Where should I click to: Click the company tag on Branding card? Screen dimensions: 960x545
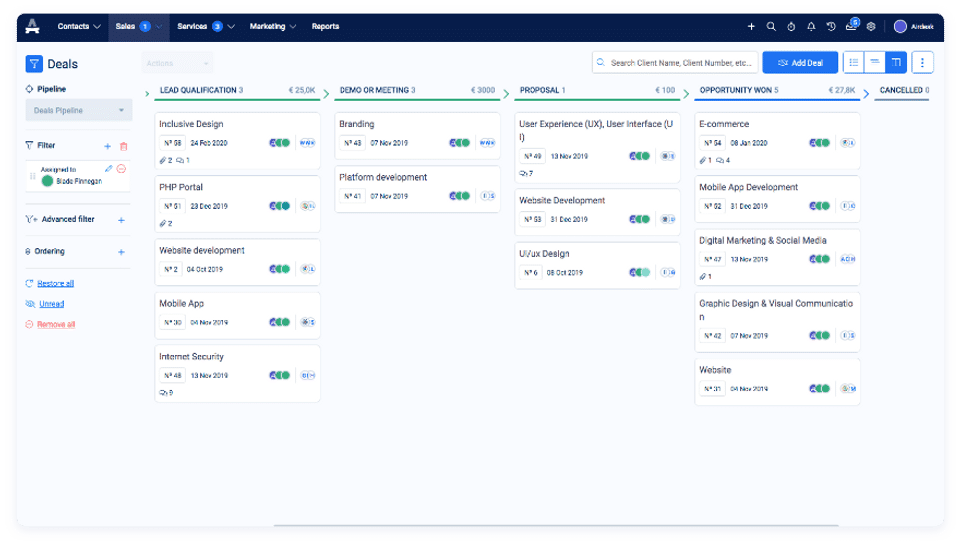[x=487, y=143]
